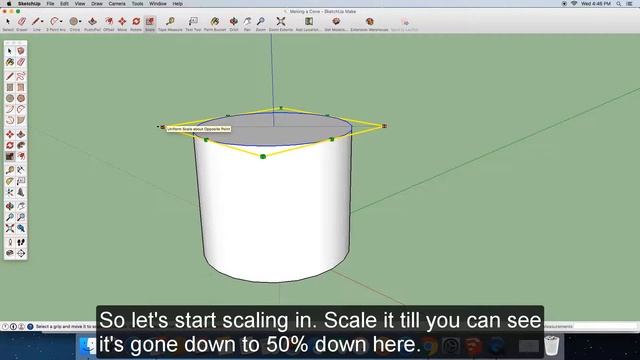Open Get Models from the top toolbar
Screen dimensions: 640x360
pyautogui.click(x=336, y=23)
